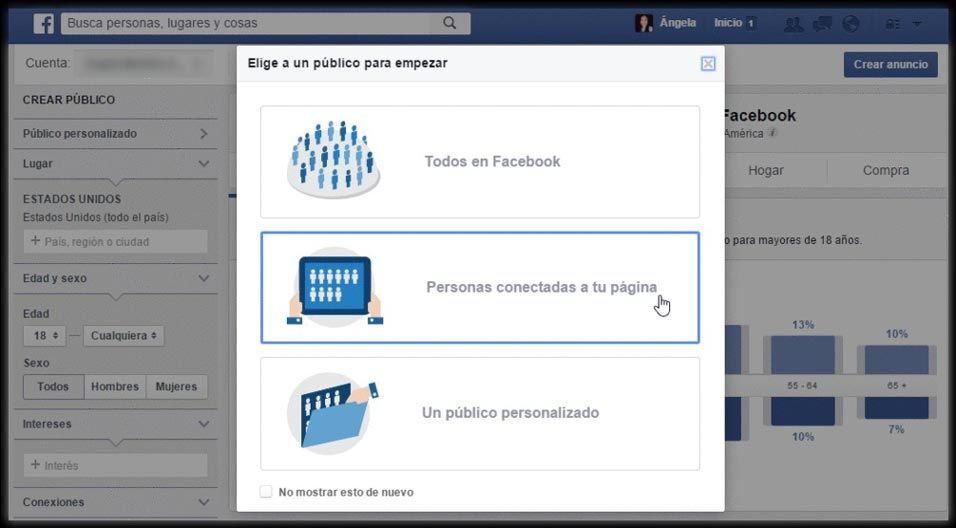Select Hombres gender toggle
956x528 pixels.
point(115,387)
